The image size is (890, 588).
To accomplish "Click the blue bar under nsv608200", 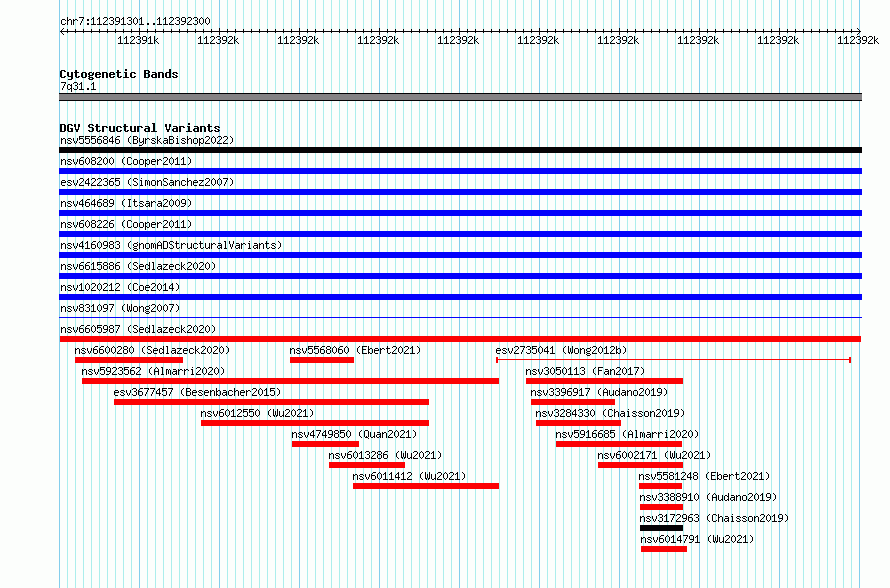I will 460,171.
